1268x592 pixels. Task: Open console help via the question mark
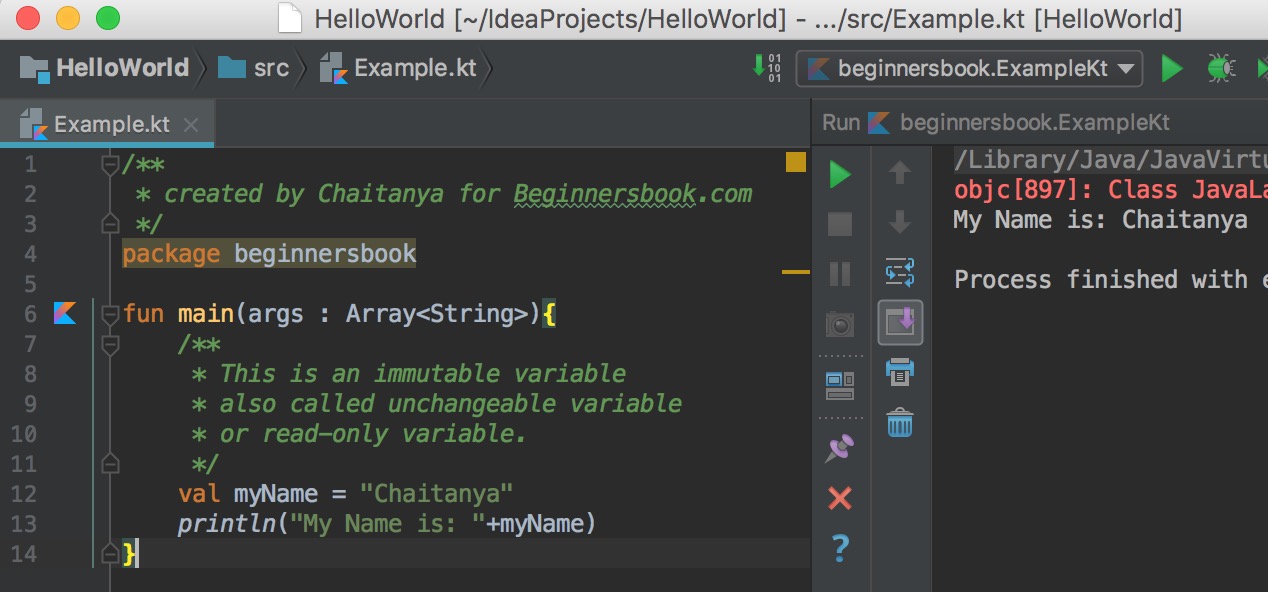(x=840, y=548)
